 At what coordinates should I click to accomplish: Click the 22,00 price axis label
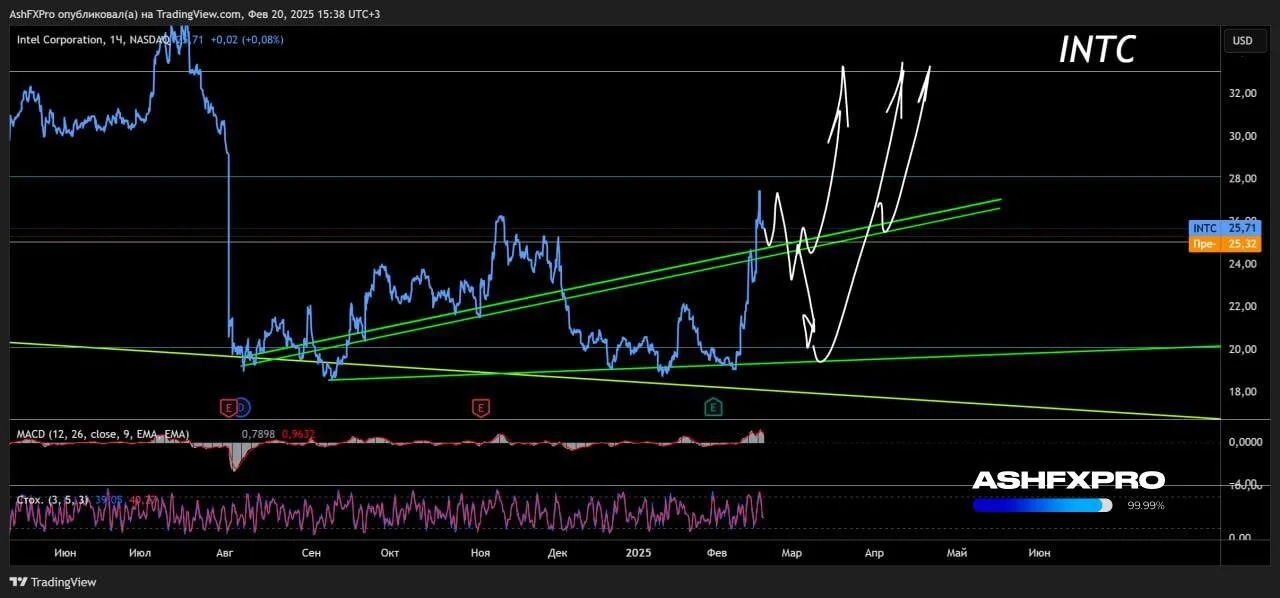[x=1243, y=306]
